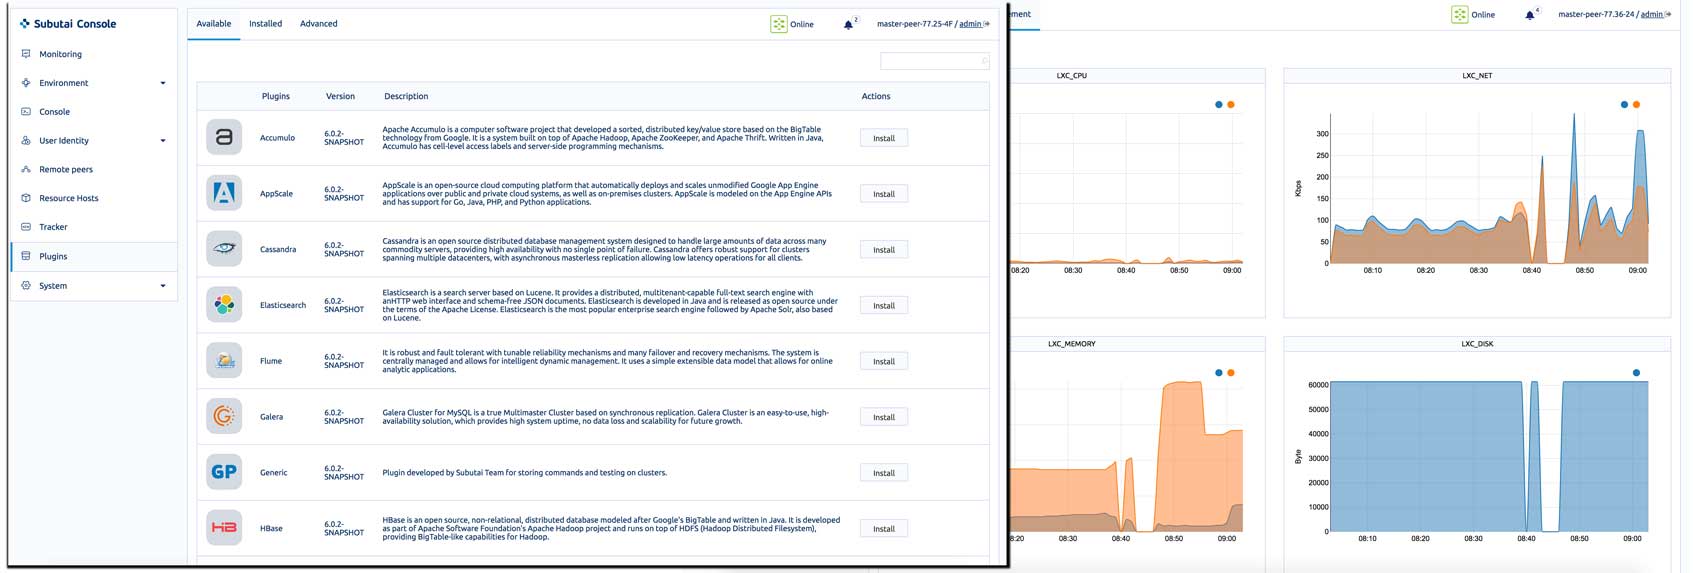Screen dimensions: 1693x573
Task: Click the Subutai Console logo icon
Action: (25, 23)
